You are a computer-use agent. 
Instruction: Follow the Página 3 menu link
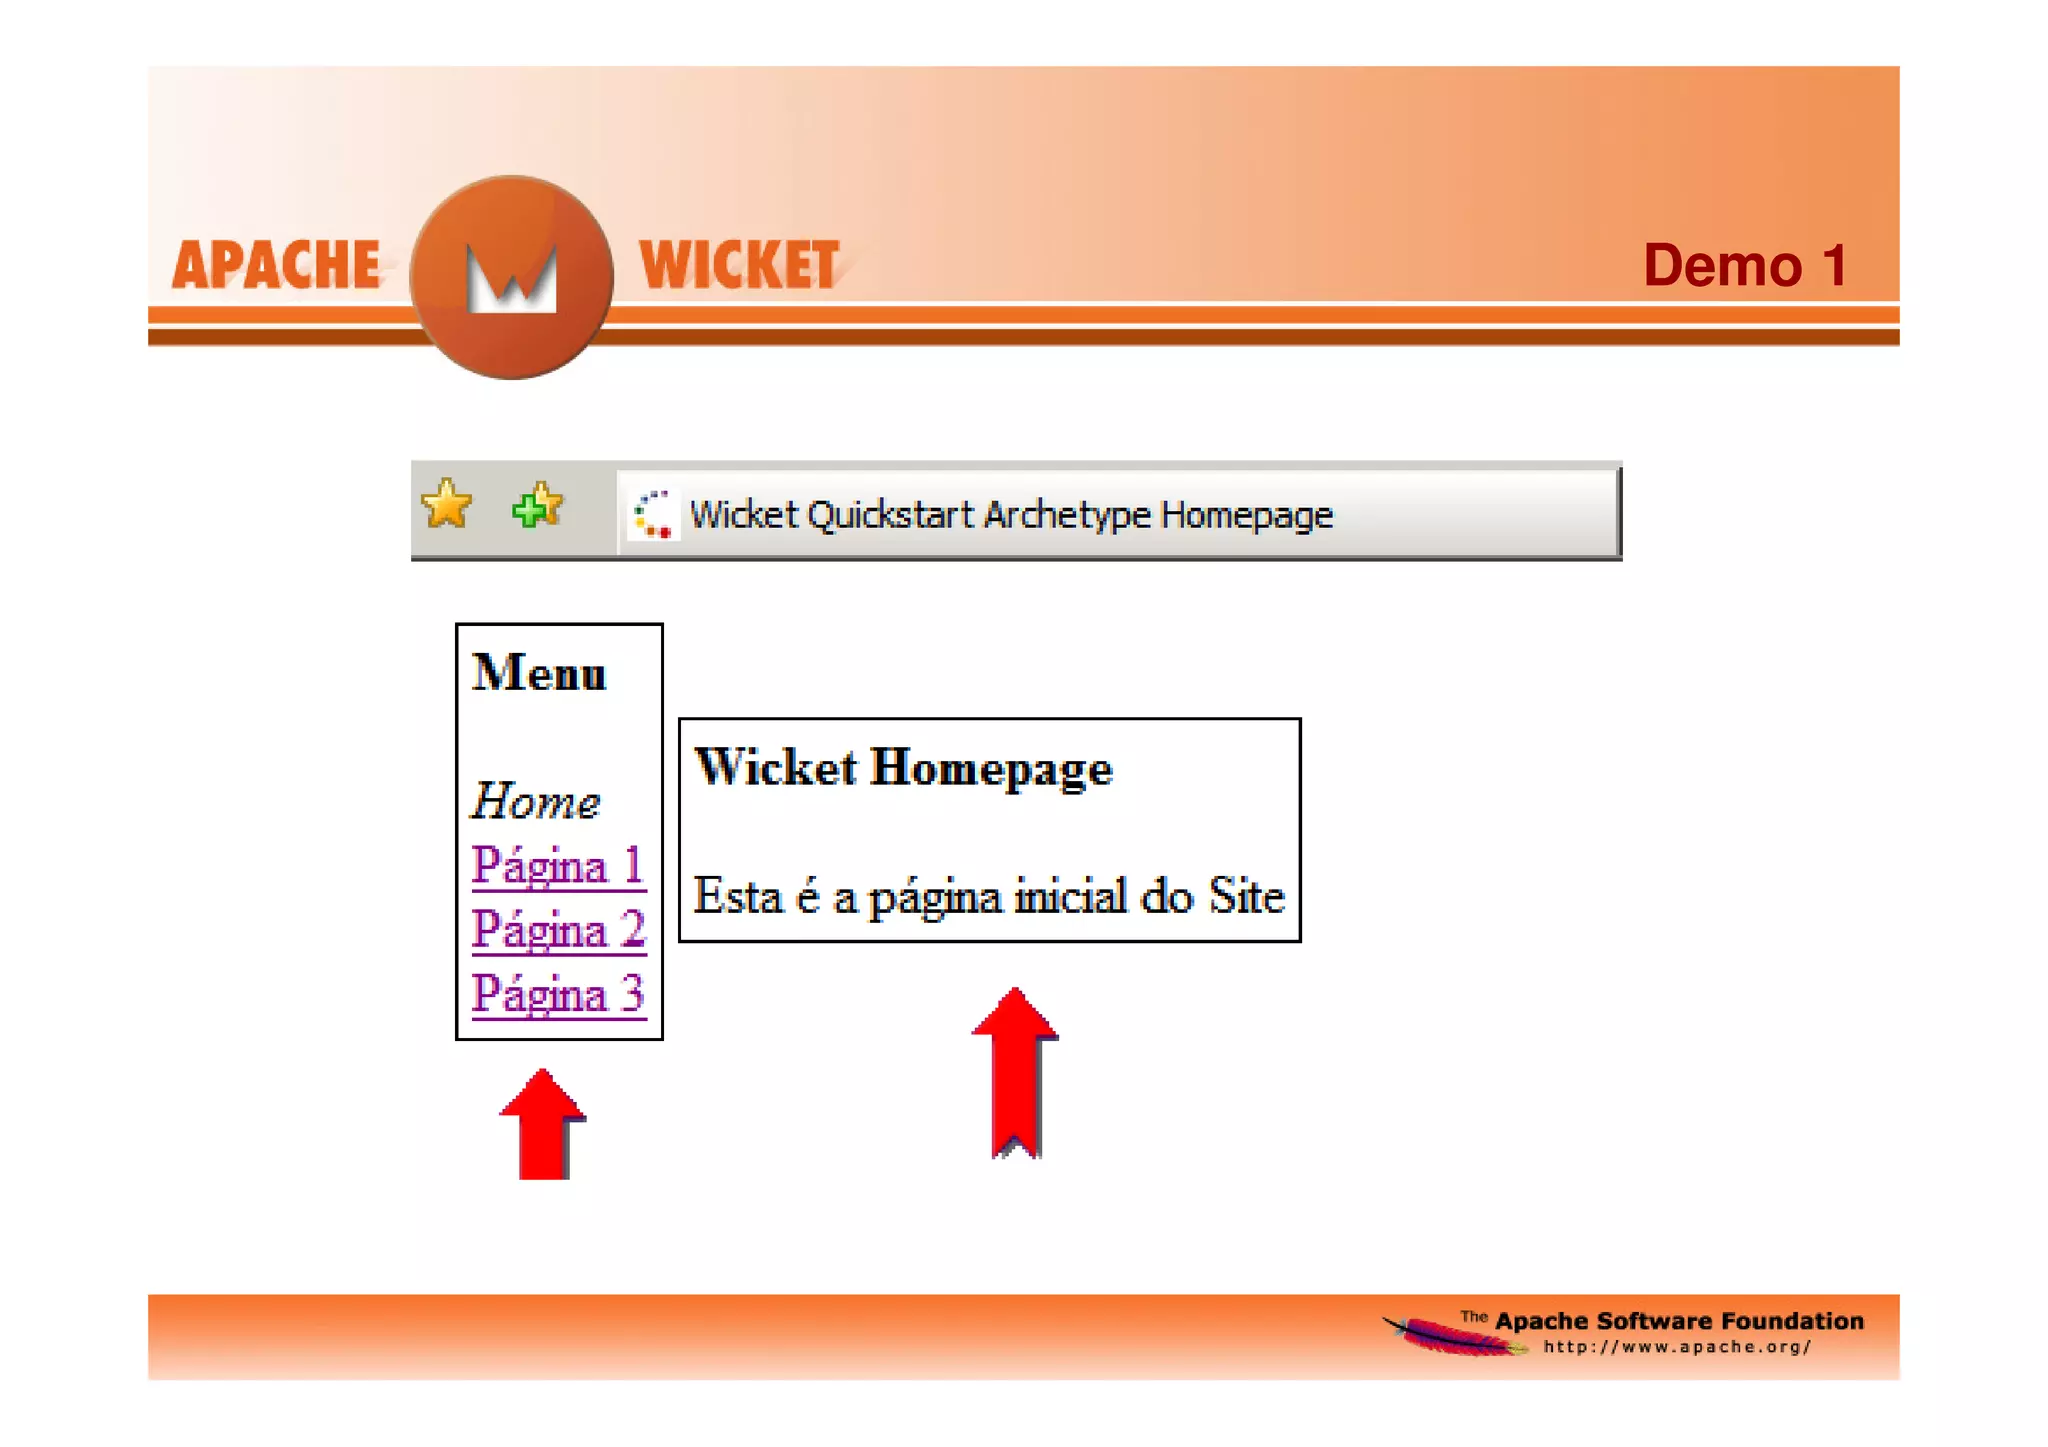(558, 993)
